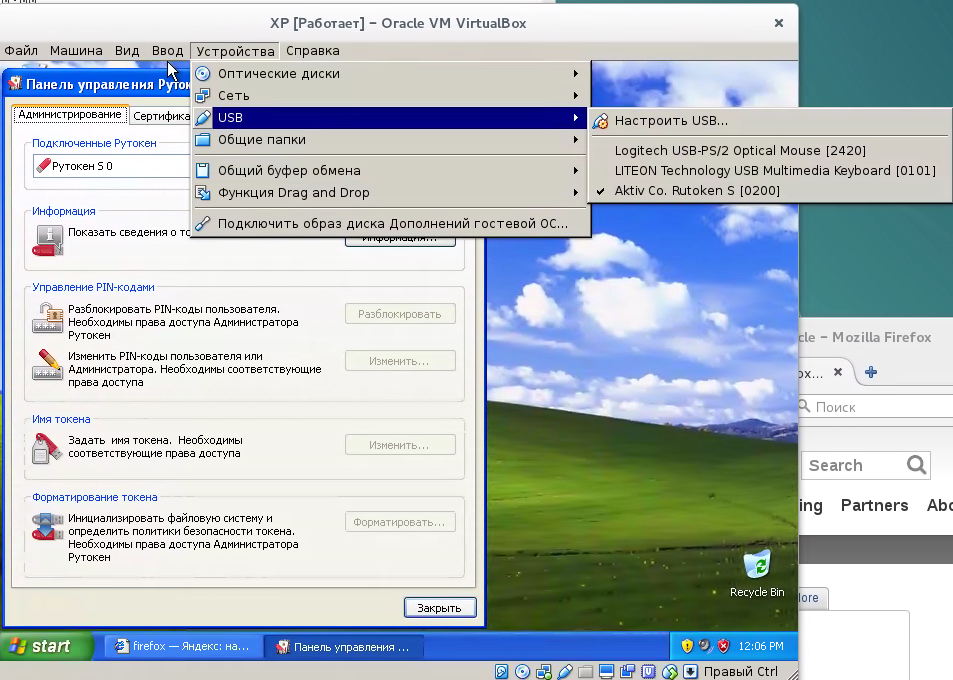Image resolution: width=953 pixels, height=680 pixels.
Task: Open Recycle Bin desktop icon
Action: (757, 566)
